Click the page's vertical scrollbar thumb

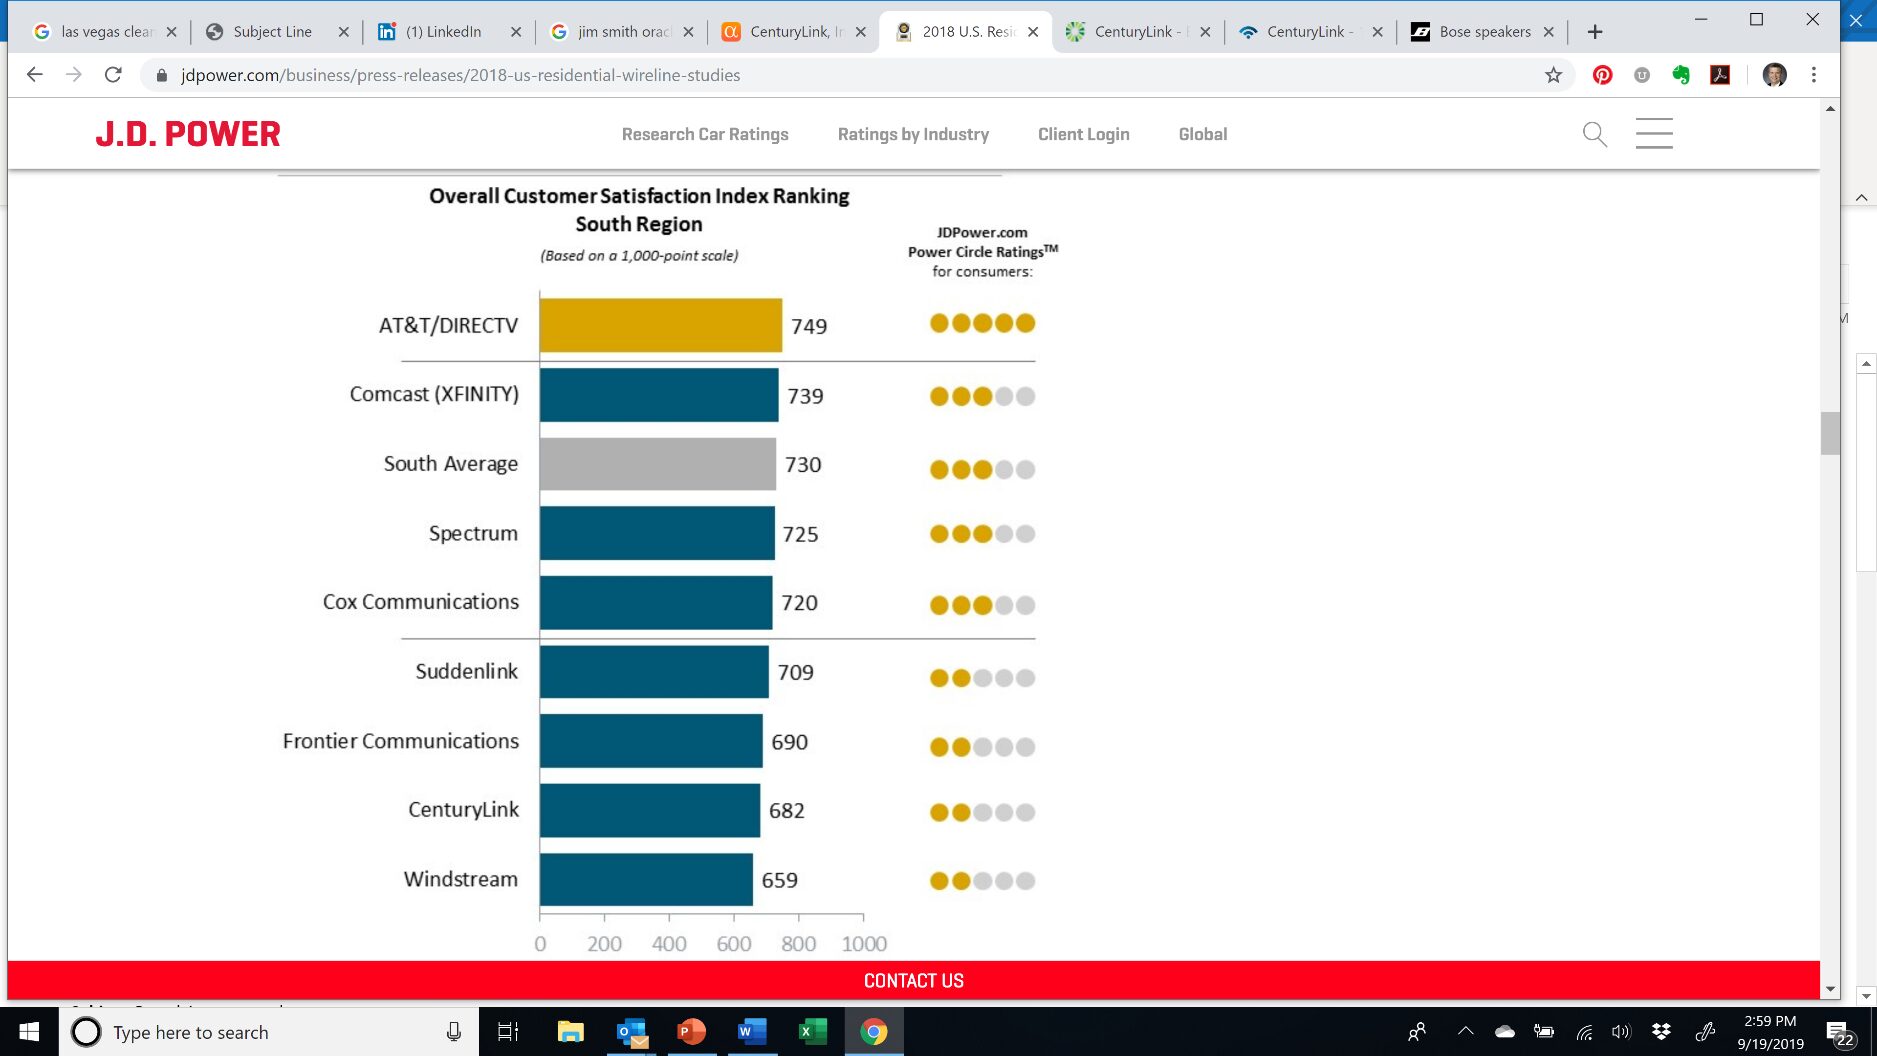pos(1830,433)
